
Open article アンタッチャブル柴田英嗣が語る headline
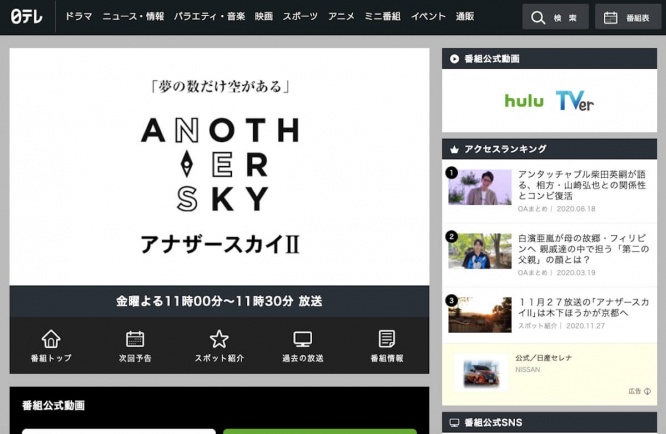pos(582,185)
